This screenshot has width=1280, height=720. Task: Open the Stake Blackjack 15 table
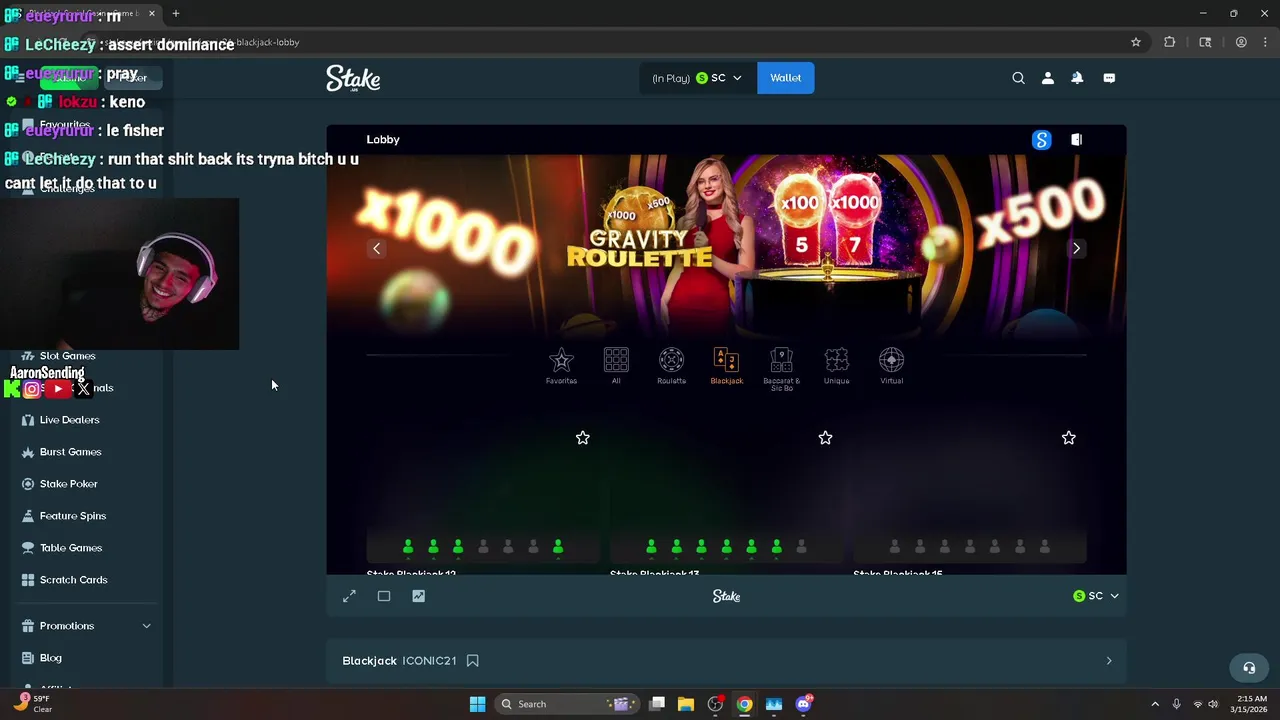(x=969, y=500)
